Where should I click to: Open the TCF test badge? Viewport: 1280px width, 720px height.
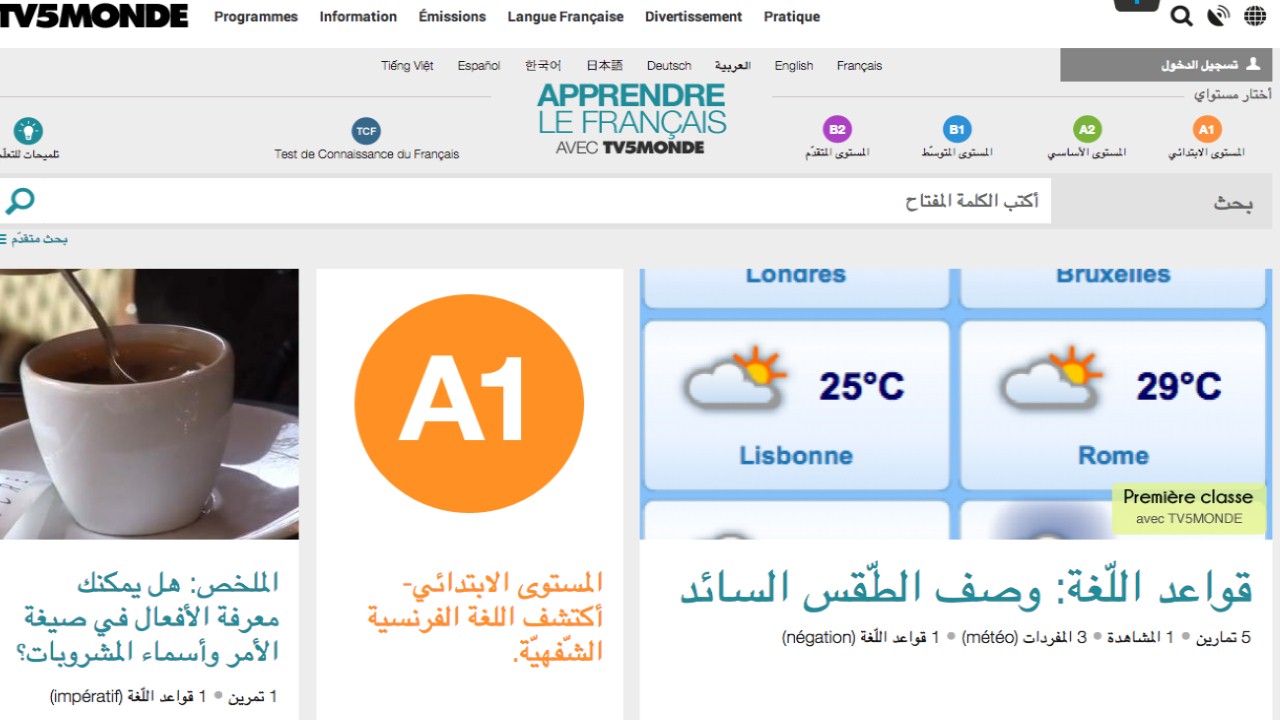click(x=366, y=131)
